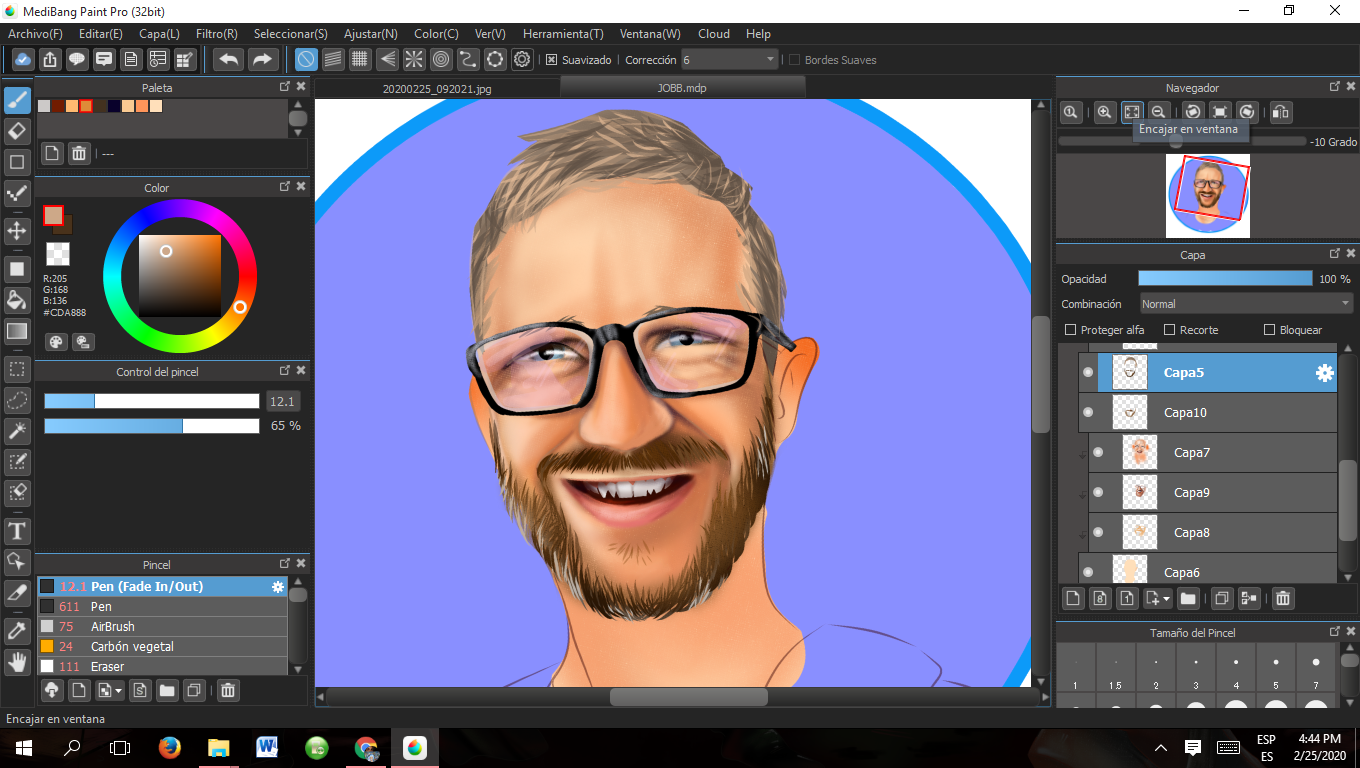Screen dimensions: 1360x768
Task: Enable the grid snap guide
Action: tap(360, 59)
